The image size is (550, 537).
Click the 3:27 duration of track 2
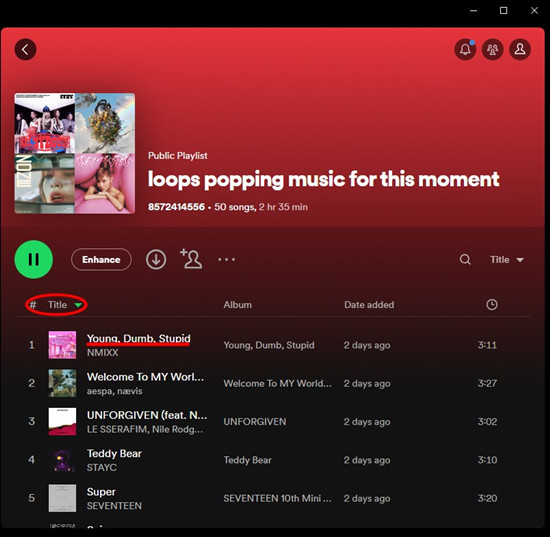click(487, 383)
